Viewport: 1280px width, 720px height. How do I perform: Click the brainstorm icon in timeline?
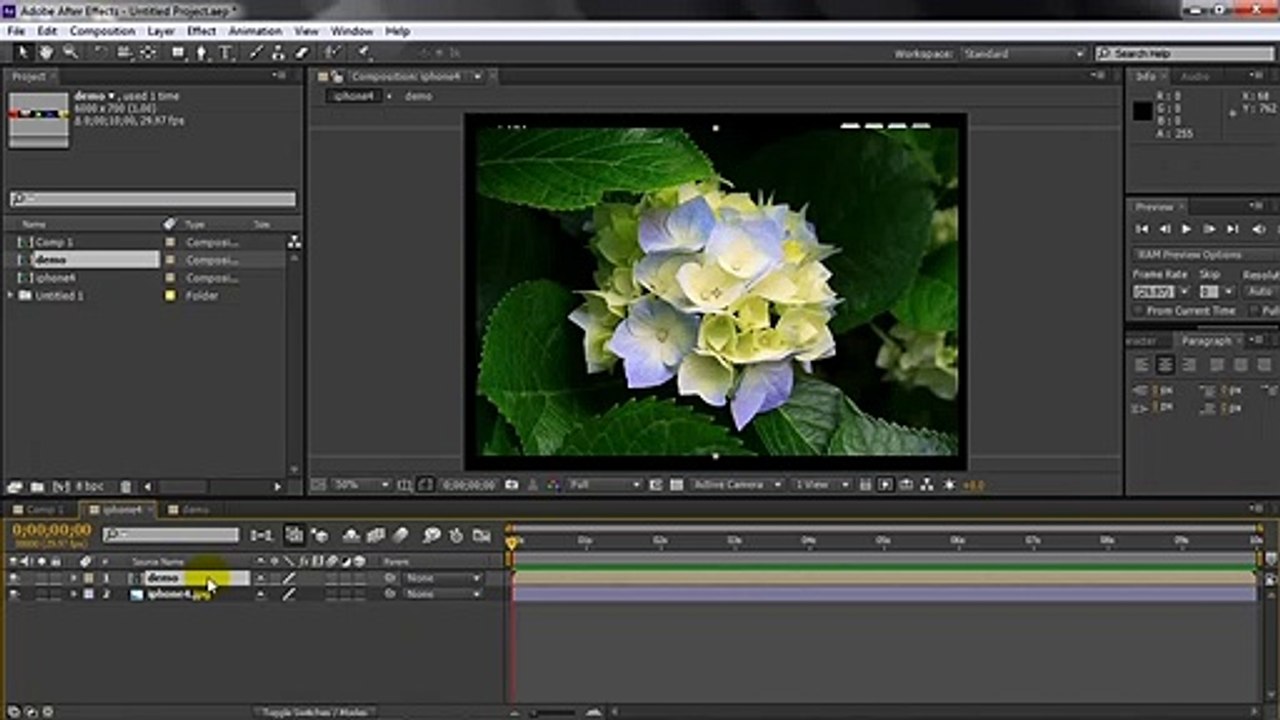click(432, 536)
